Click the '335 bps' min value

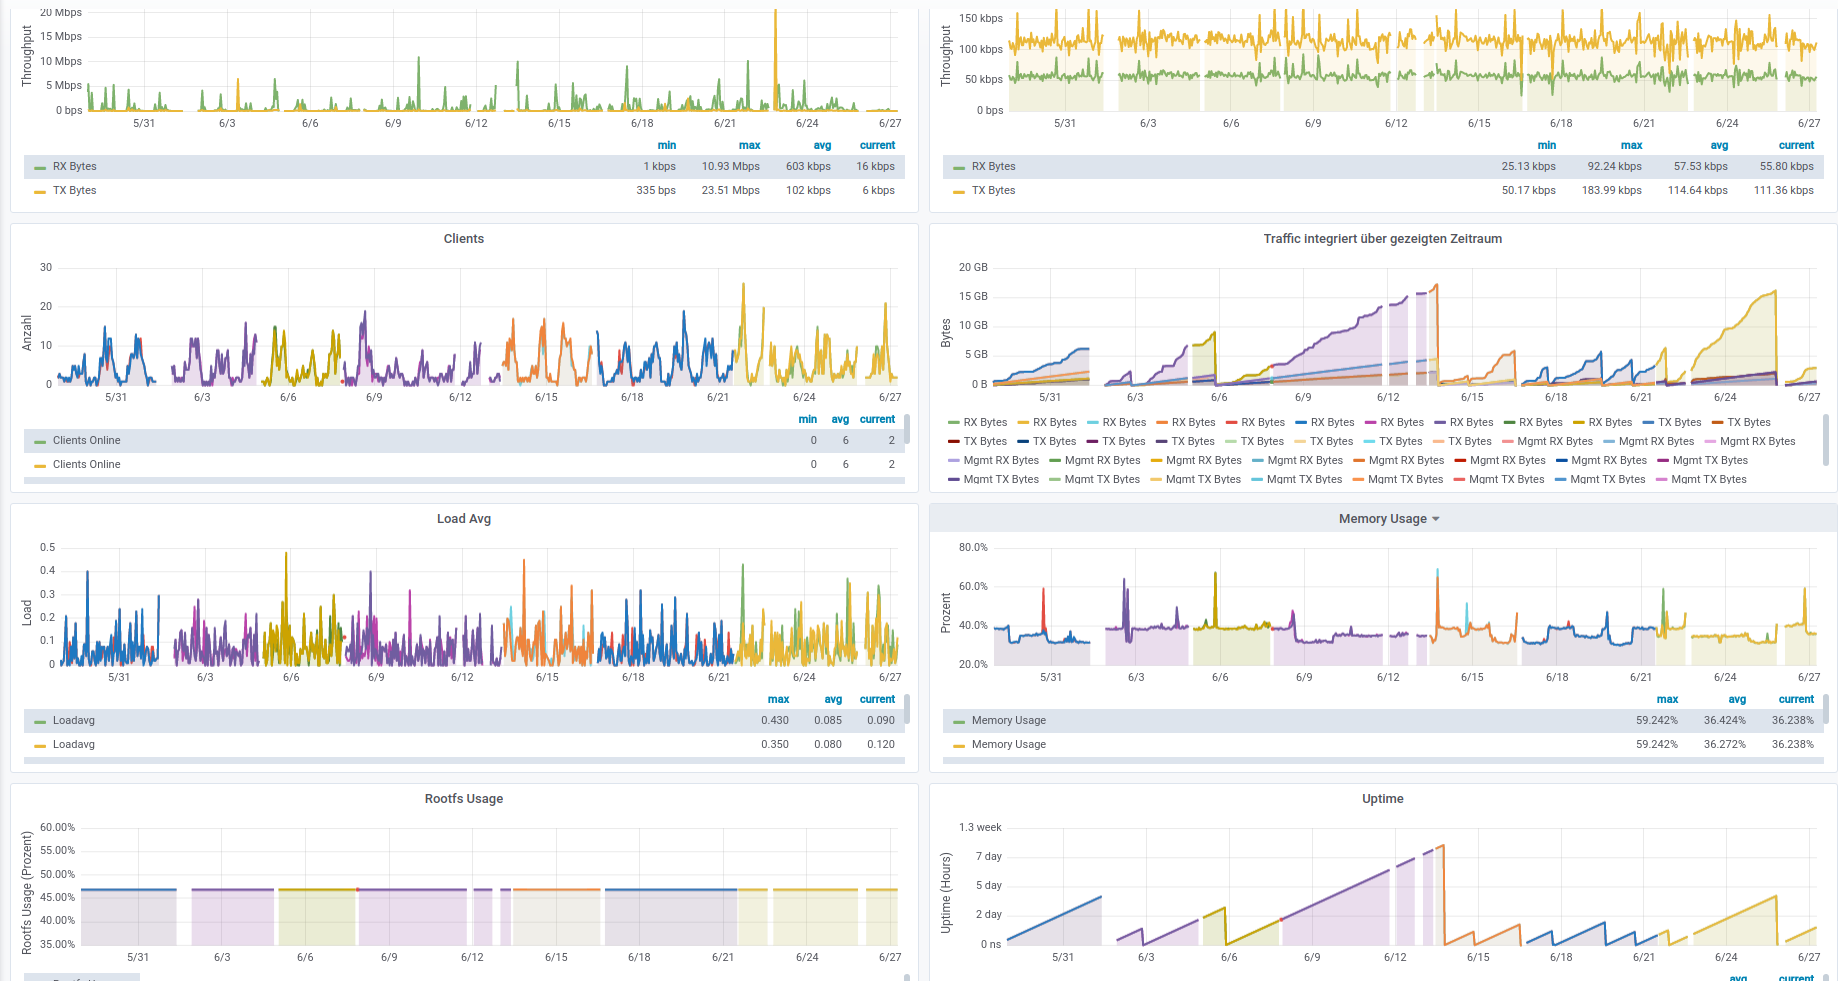[656, 191]
